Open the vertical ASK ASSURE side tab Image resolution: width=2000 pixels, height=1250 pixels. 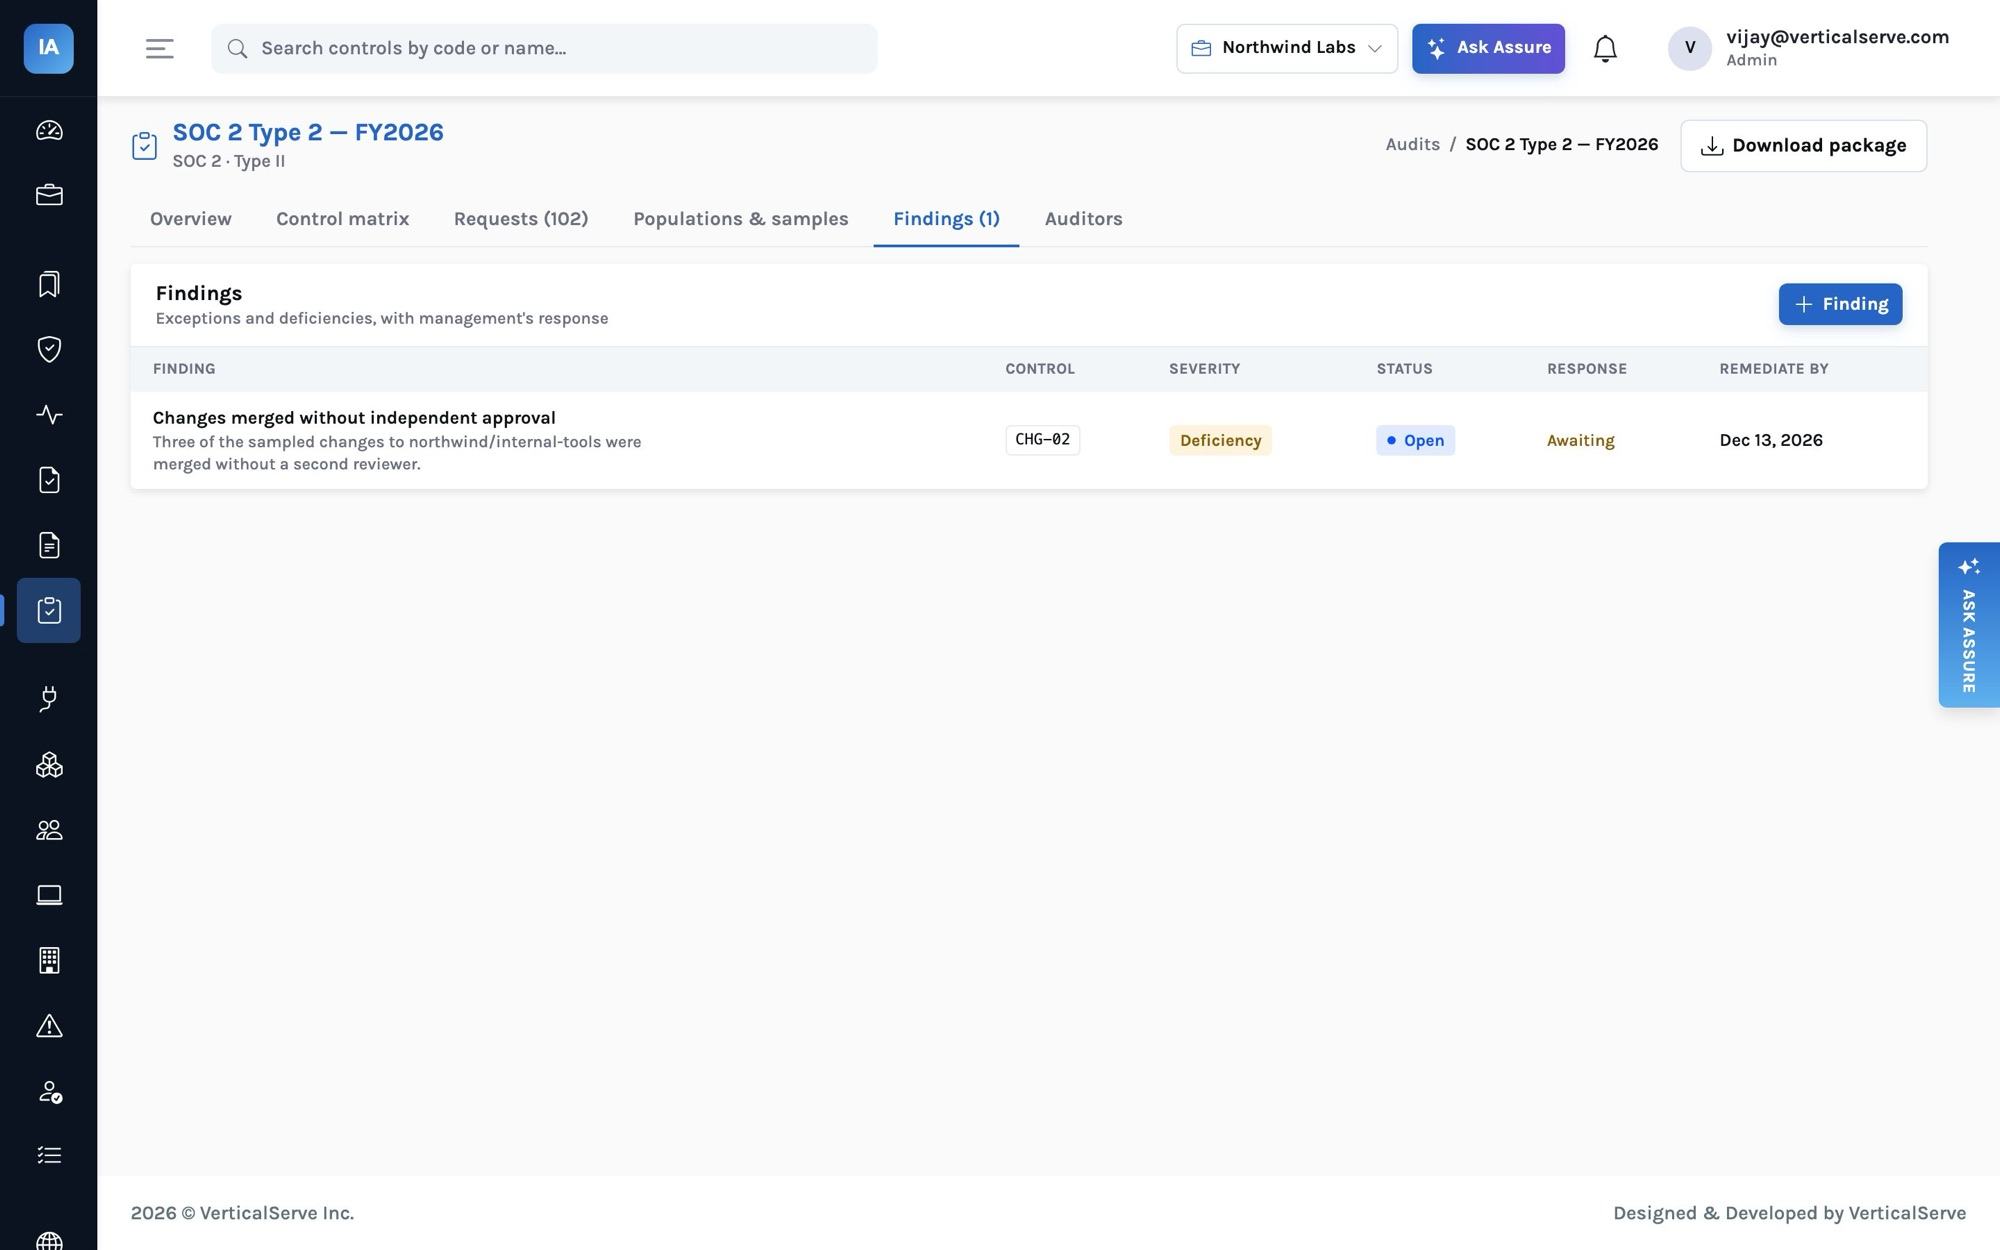point(1969,625)
